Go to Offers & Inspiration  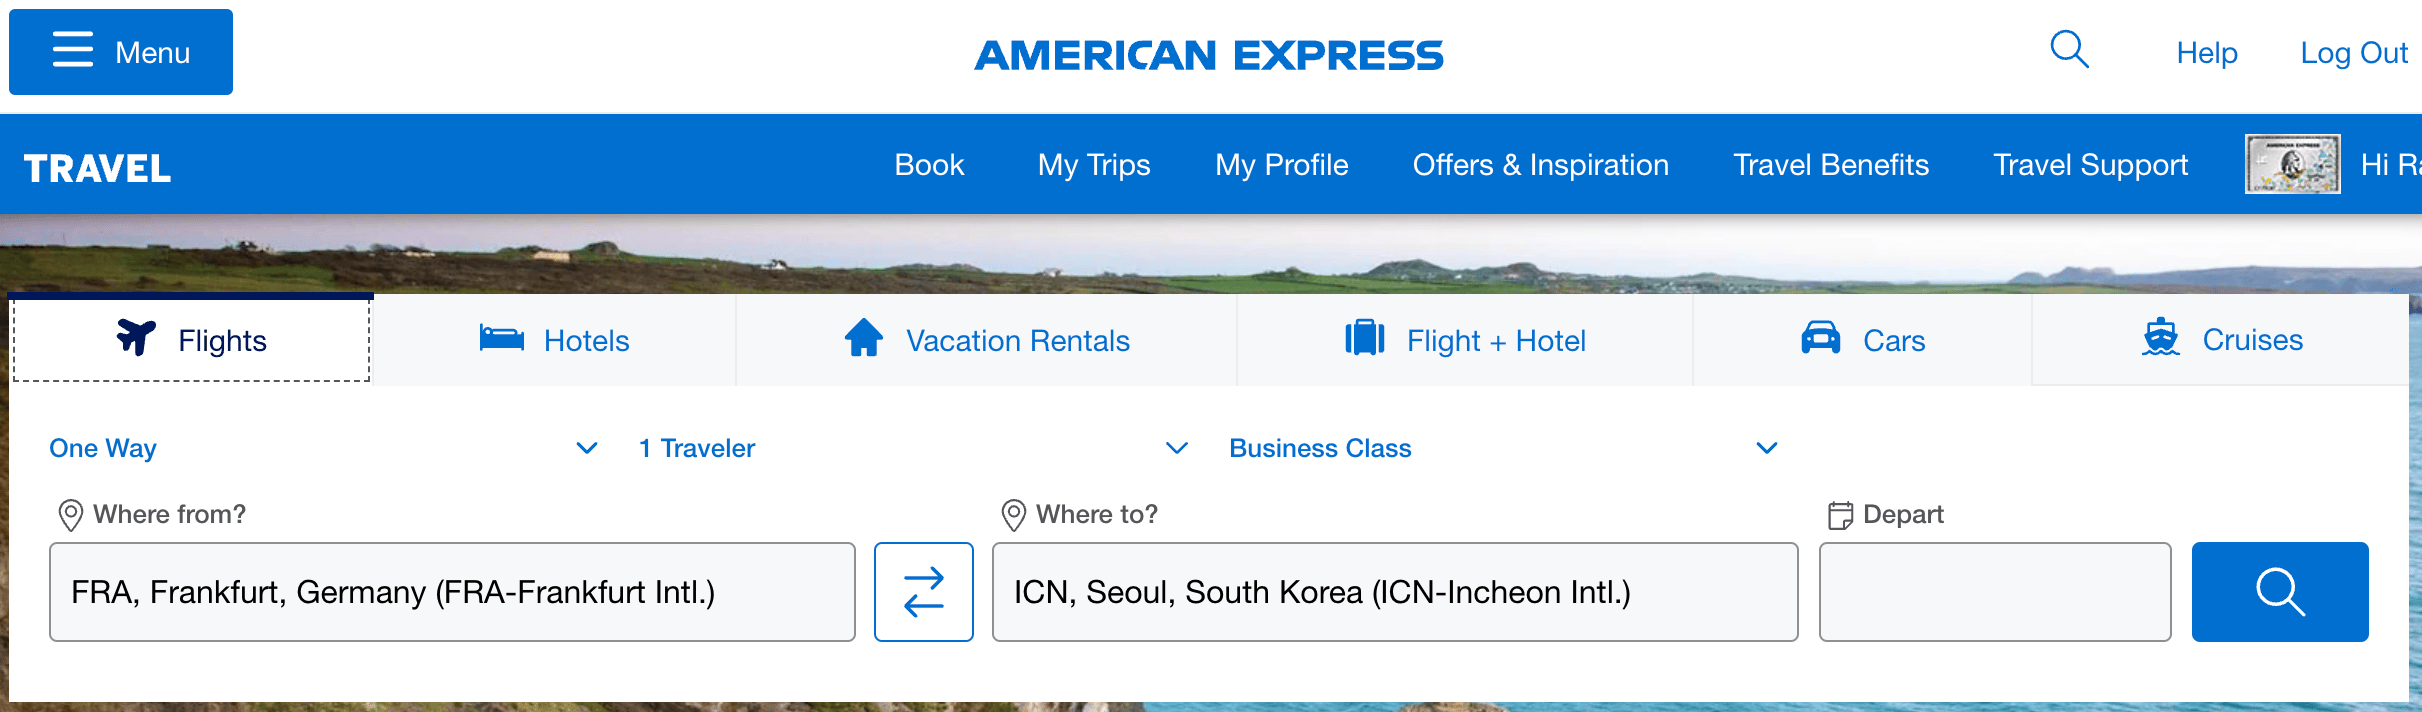[1540, 165]
